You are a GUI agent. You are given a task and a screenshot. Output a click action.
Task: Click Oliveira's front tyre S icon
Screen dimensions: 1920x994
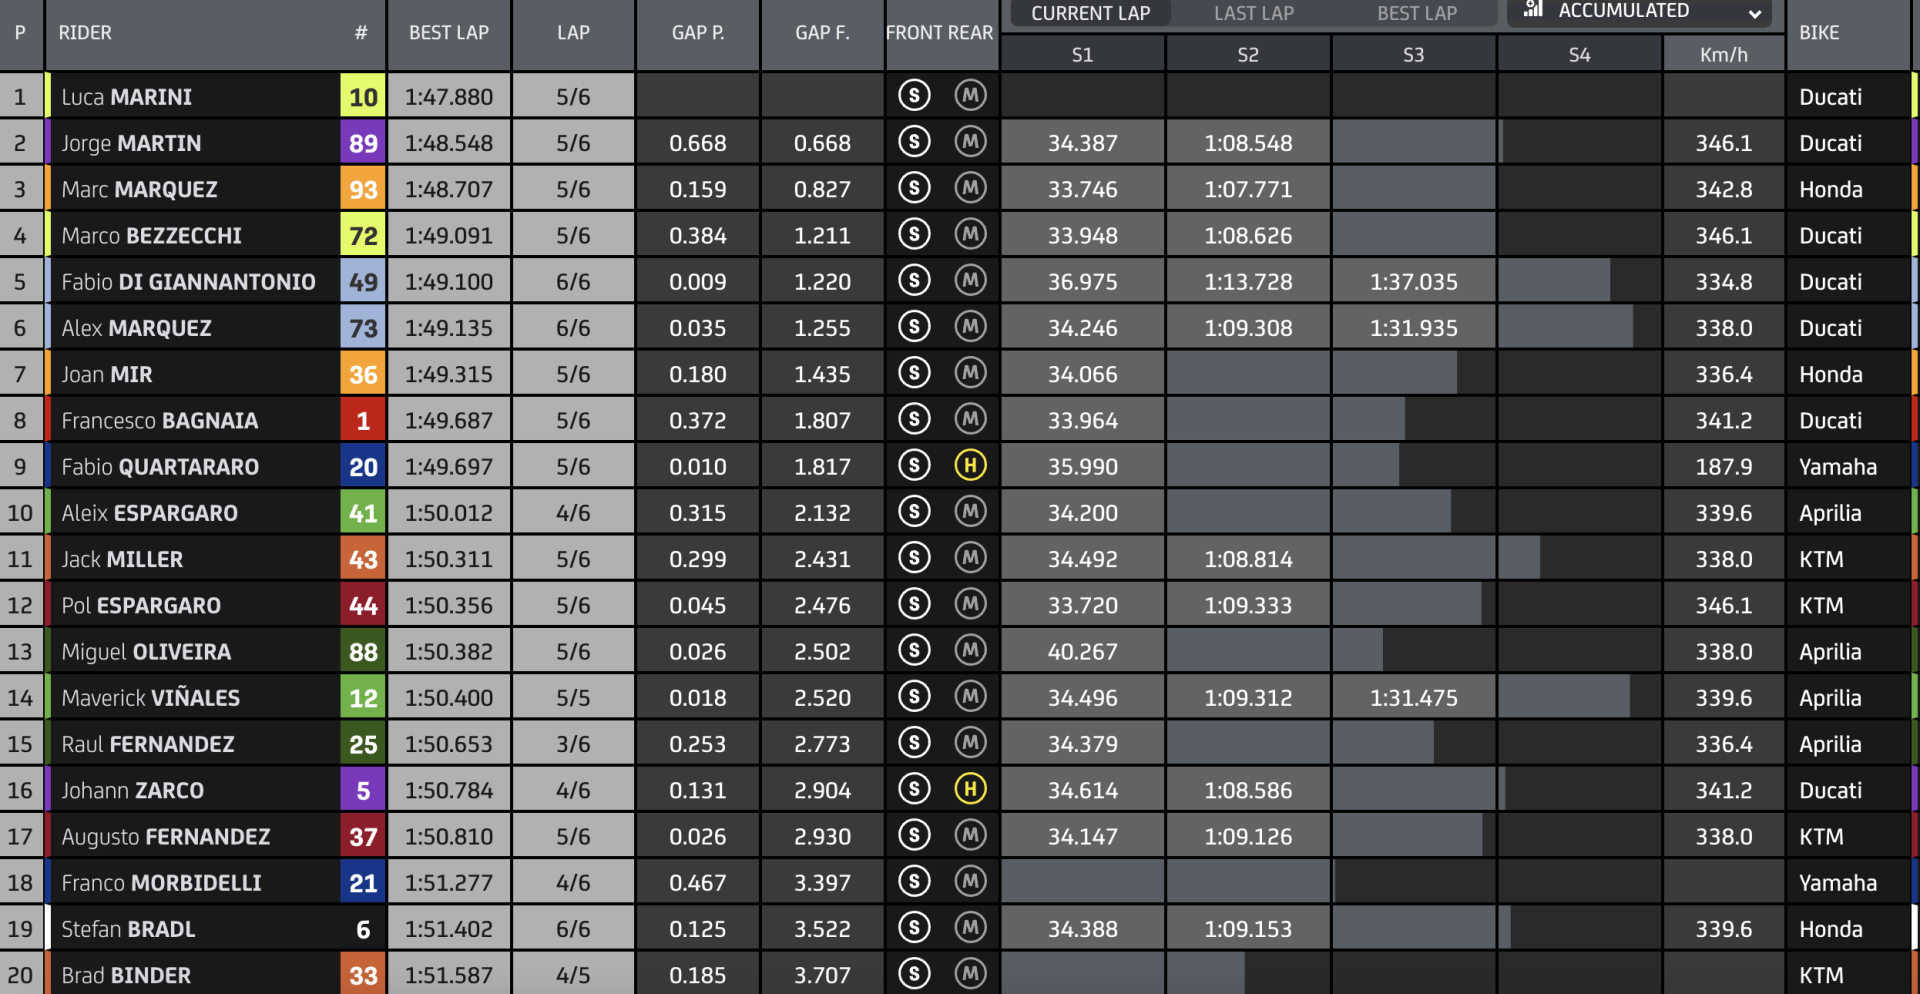click(x=914, y=651)
